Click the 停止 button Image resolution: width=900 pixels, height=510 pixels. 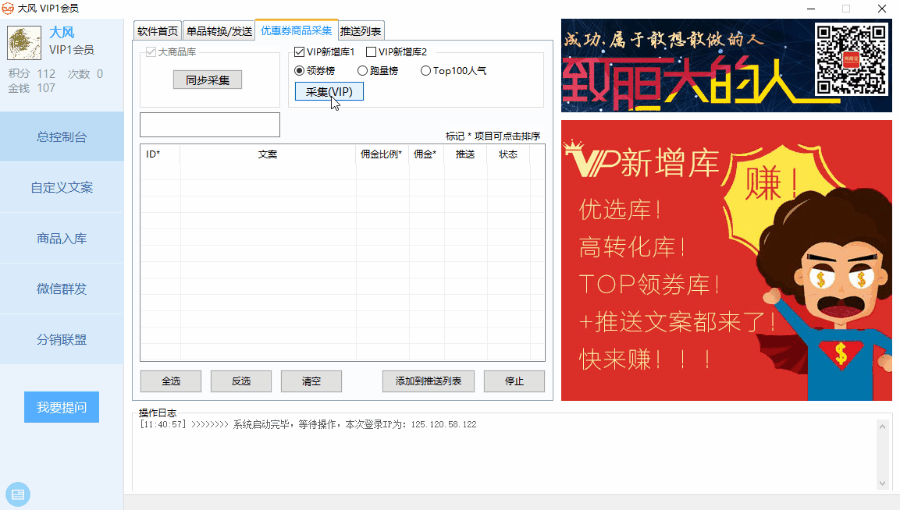[x=514, y=381]
